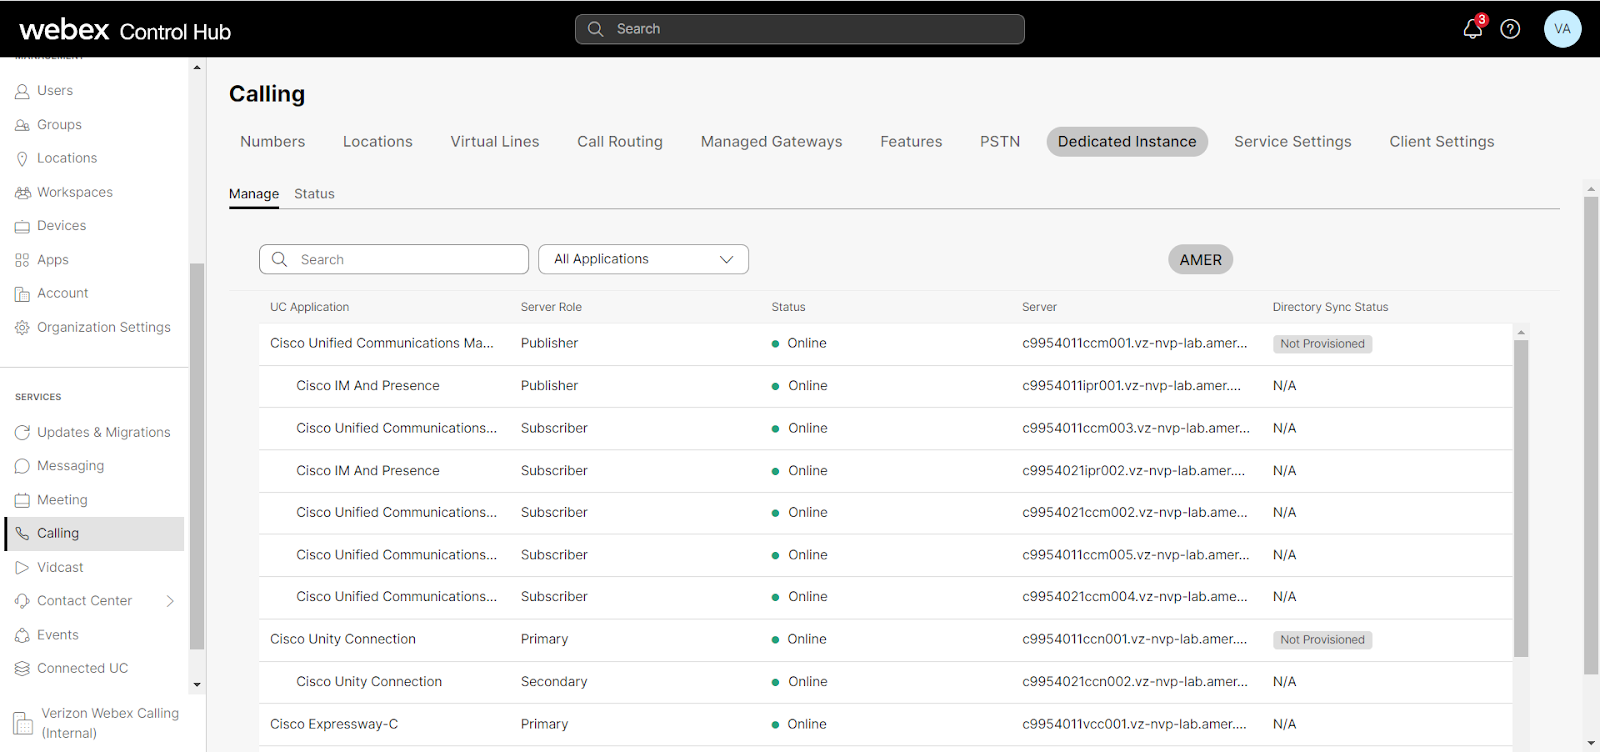1600x752 pixels.
Task: Click the Workspaces sidebar icon
Action: point(22,193)
